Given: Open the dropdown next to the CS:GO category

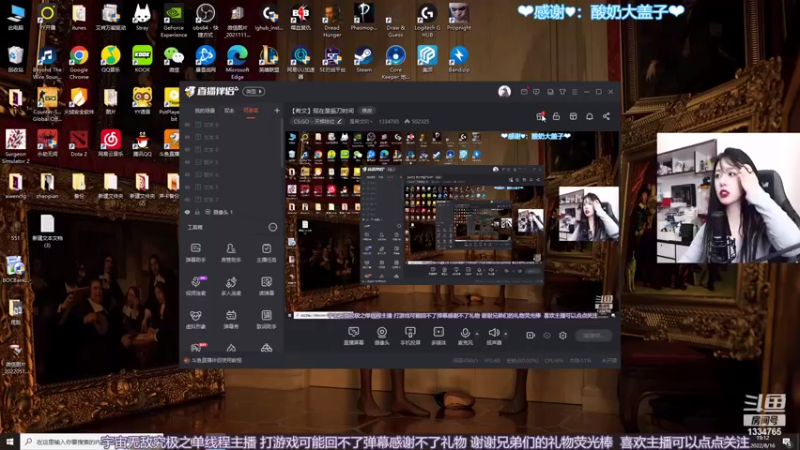Looking at the screenshot, I should (360, 121).
